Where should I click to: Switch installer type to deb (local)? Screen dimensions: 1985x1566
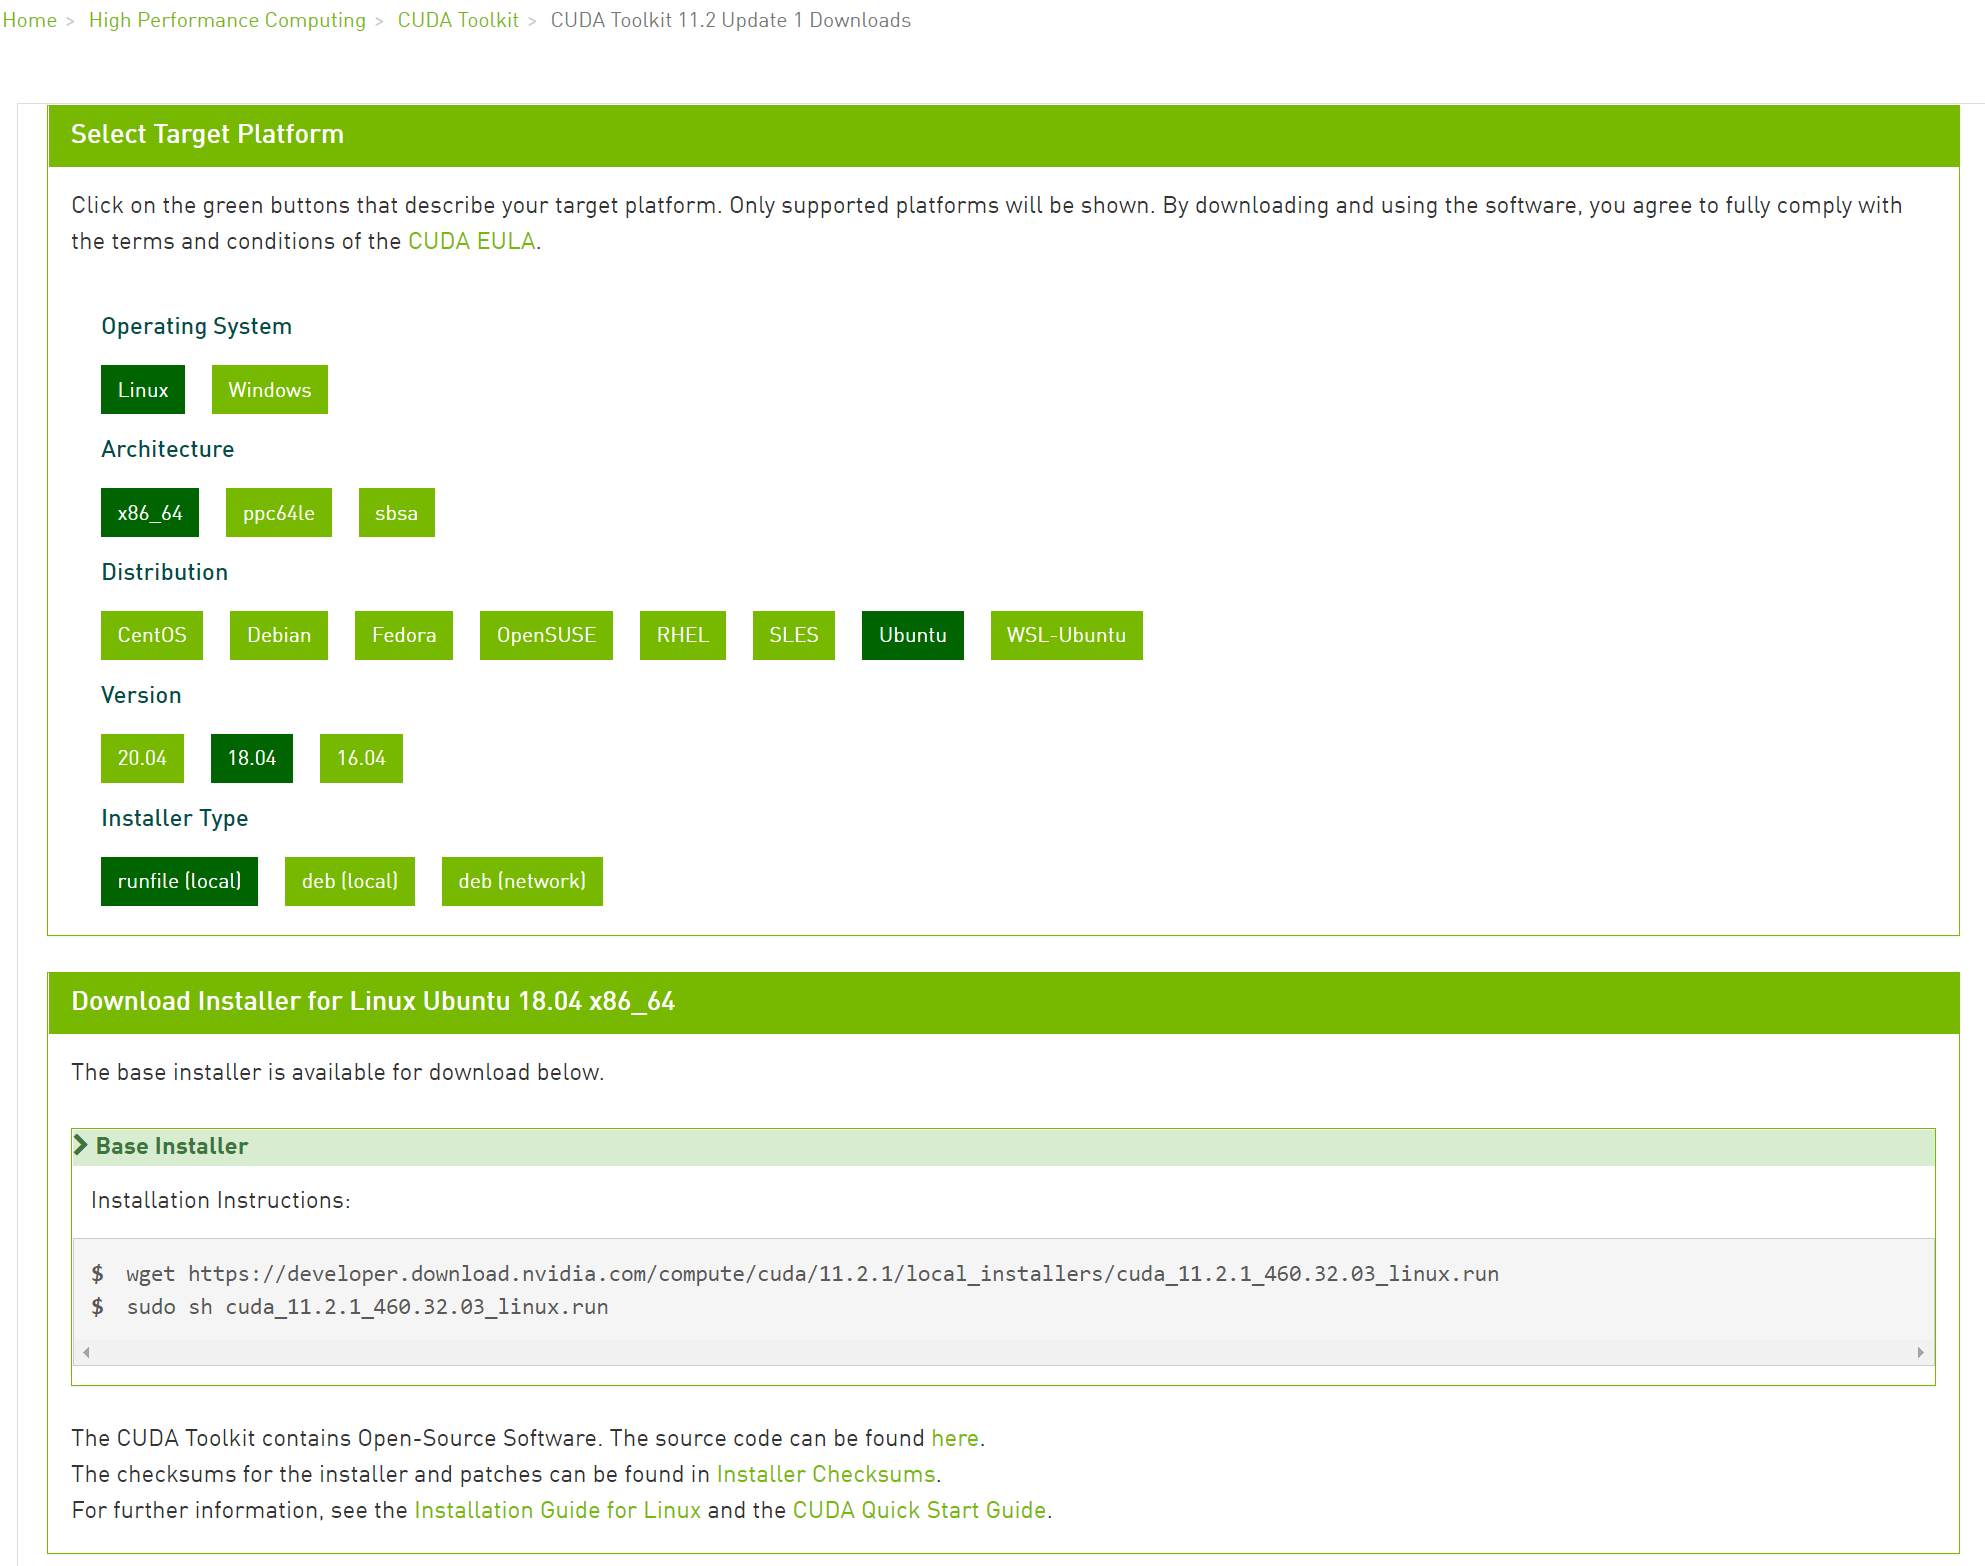(349, 881)
